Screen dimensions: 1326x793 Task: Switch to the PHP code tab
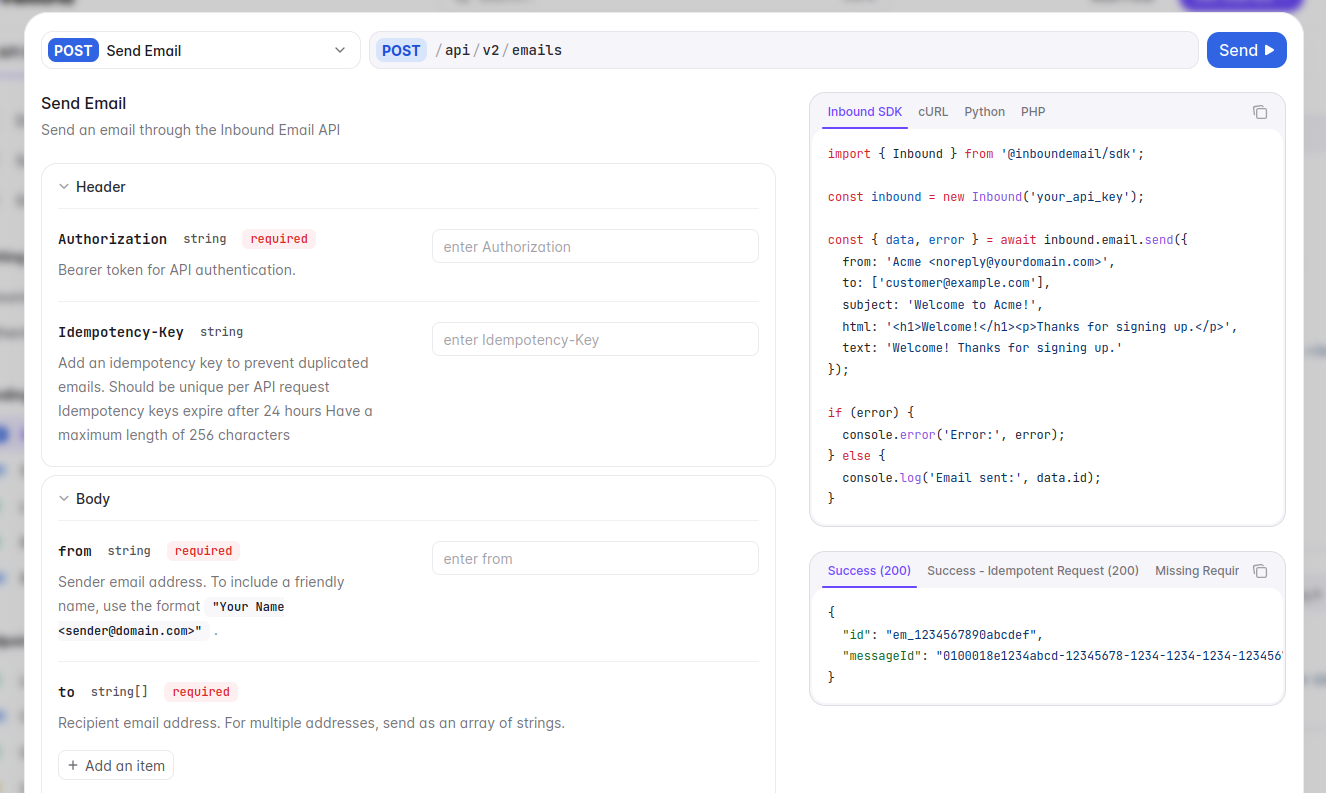(1033, 112)
